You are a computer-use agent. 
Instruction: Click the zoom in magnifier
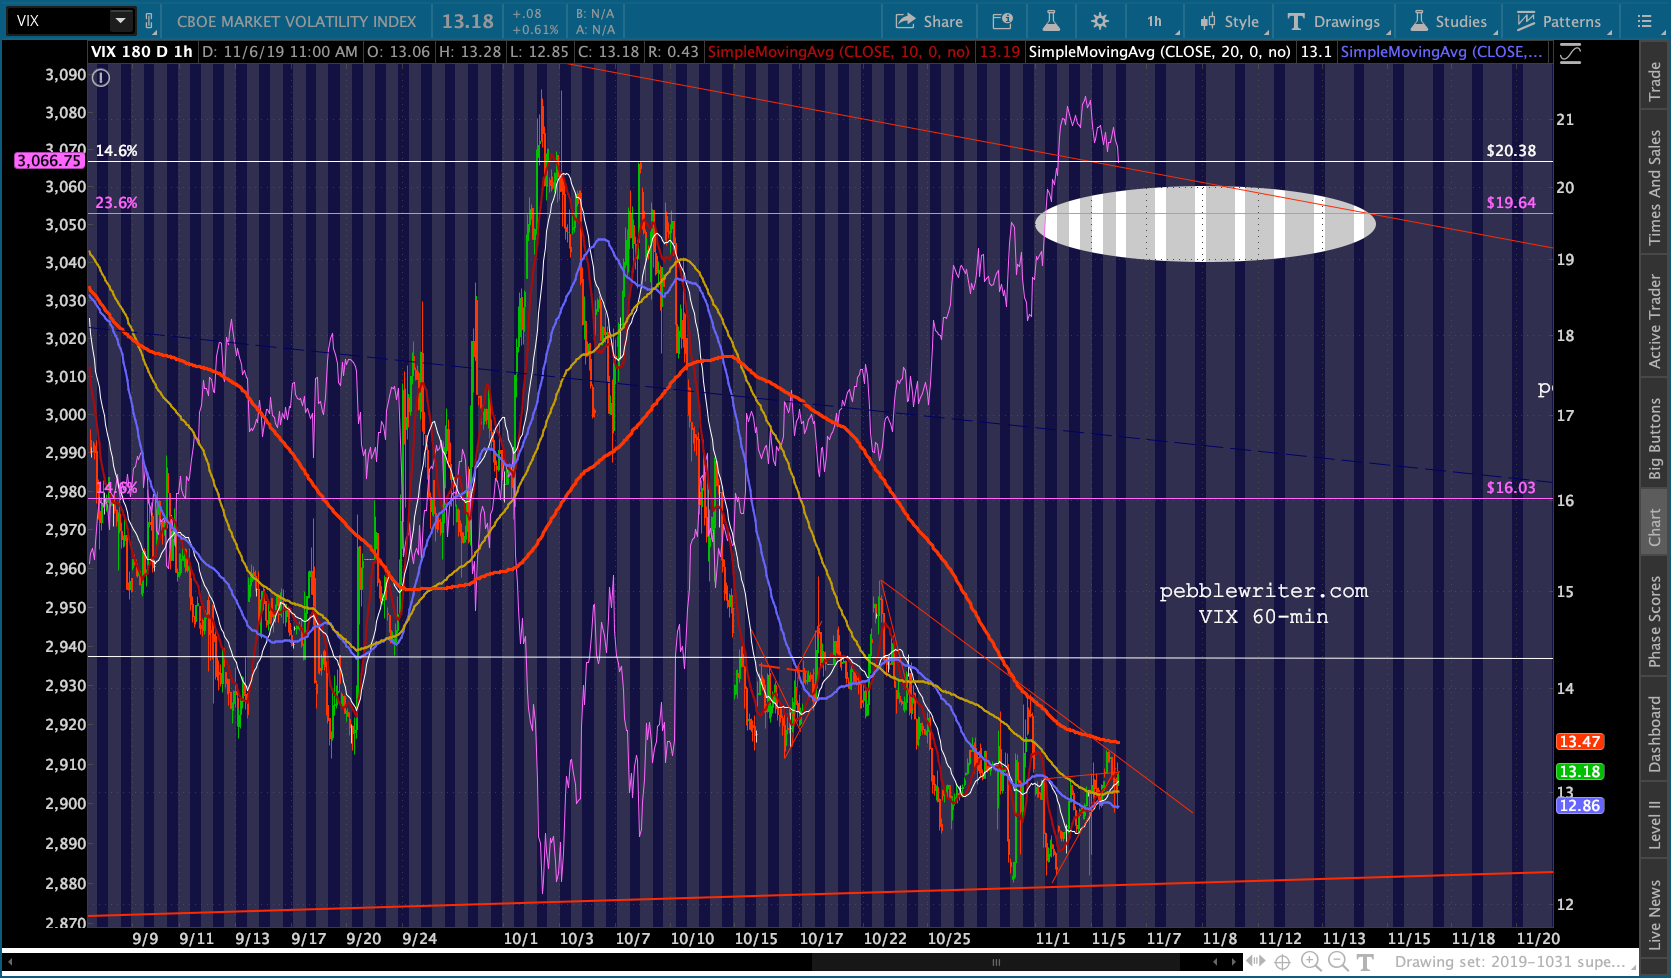[1311, 962]
